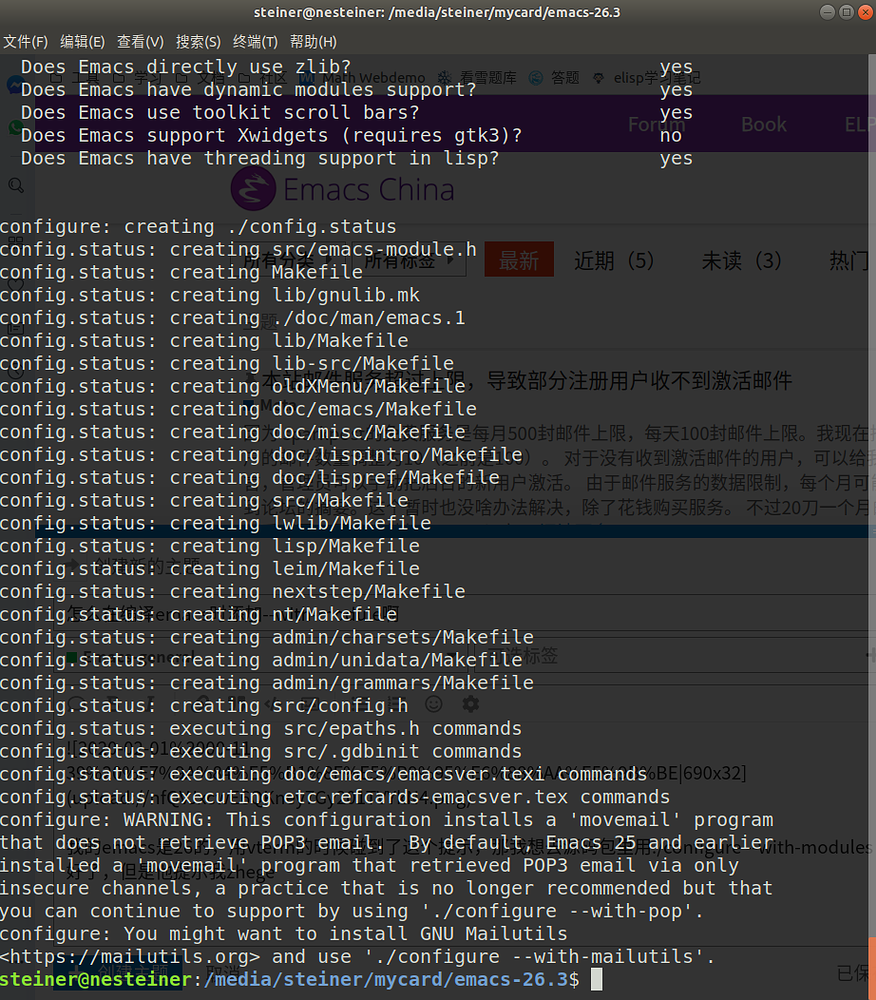Click the line 'Does Emacs directly use zlib?'
876x1000 pixels.
[x=186, y=67]
